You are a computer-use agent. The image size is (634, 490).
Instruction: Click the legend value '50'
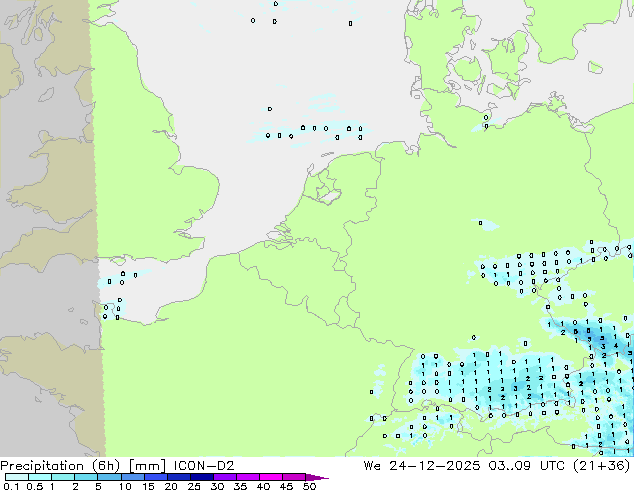309,486
